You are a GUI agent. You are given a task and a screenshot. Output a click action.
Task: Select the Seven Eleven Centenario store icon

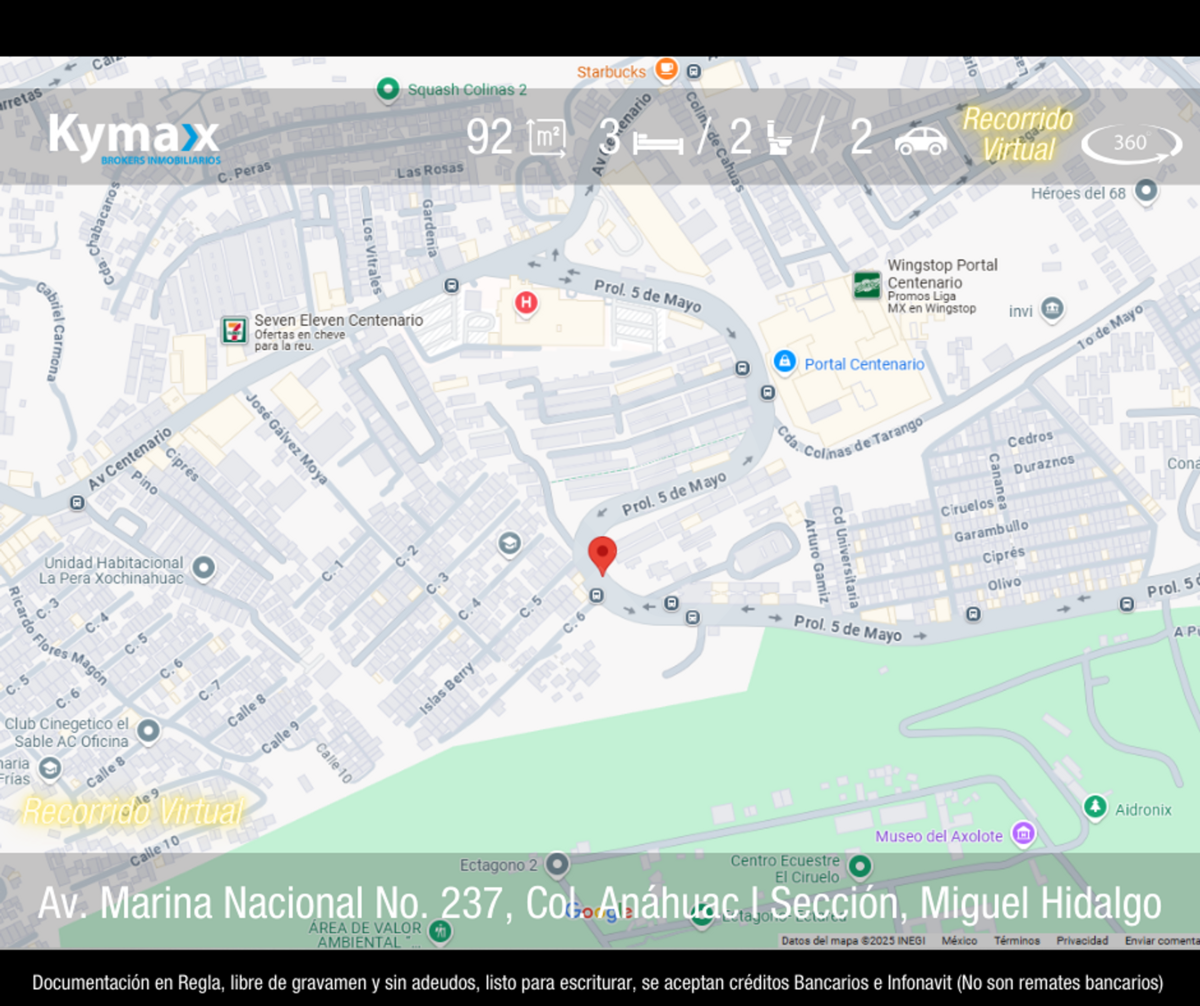coord(235,330)
